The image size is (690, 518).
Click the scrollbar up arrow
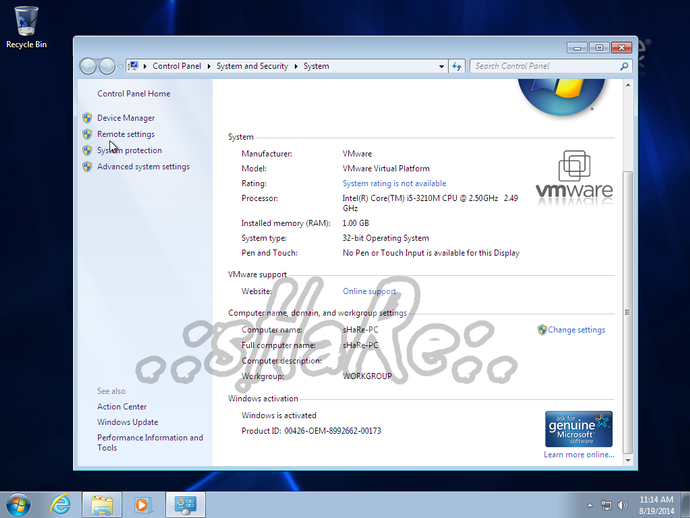(x=628, y=85)
